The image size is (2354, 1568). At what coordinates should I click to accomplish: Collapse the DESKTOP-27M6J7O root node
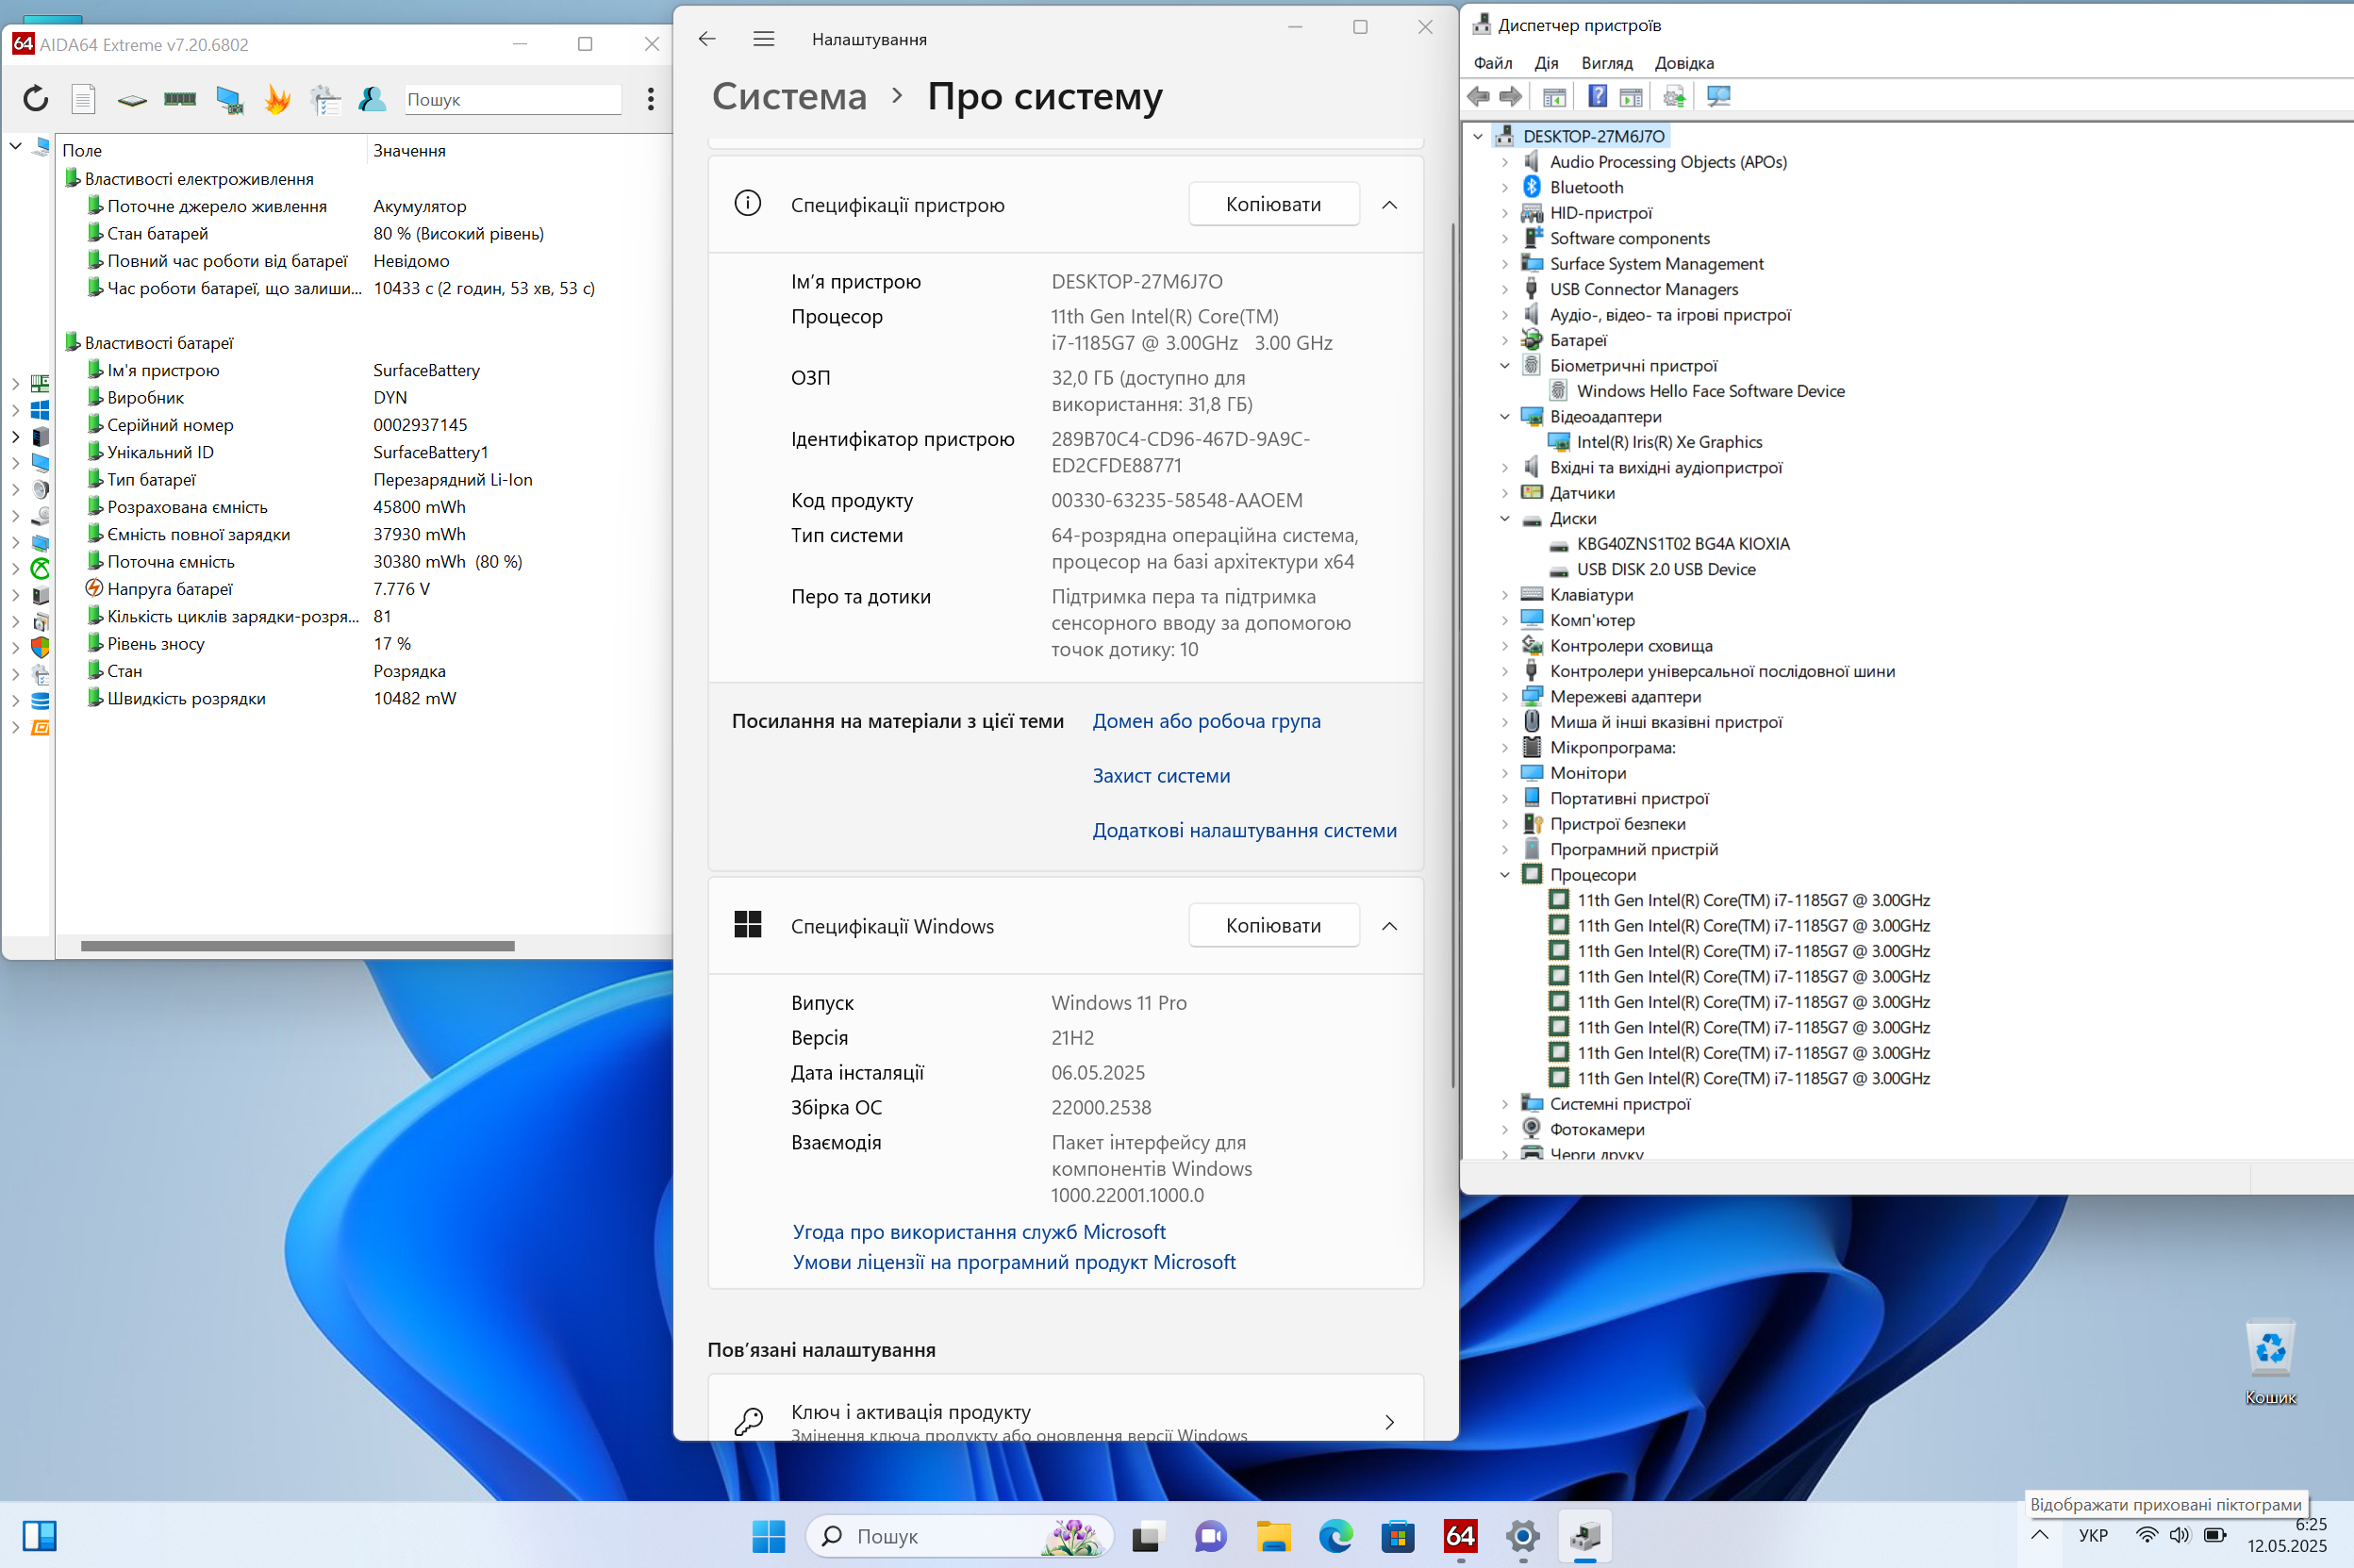[x=1478, y=136]
